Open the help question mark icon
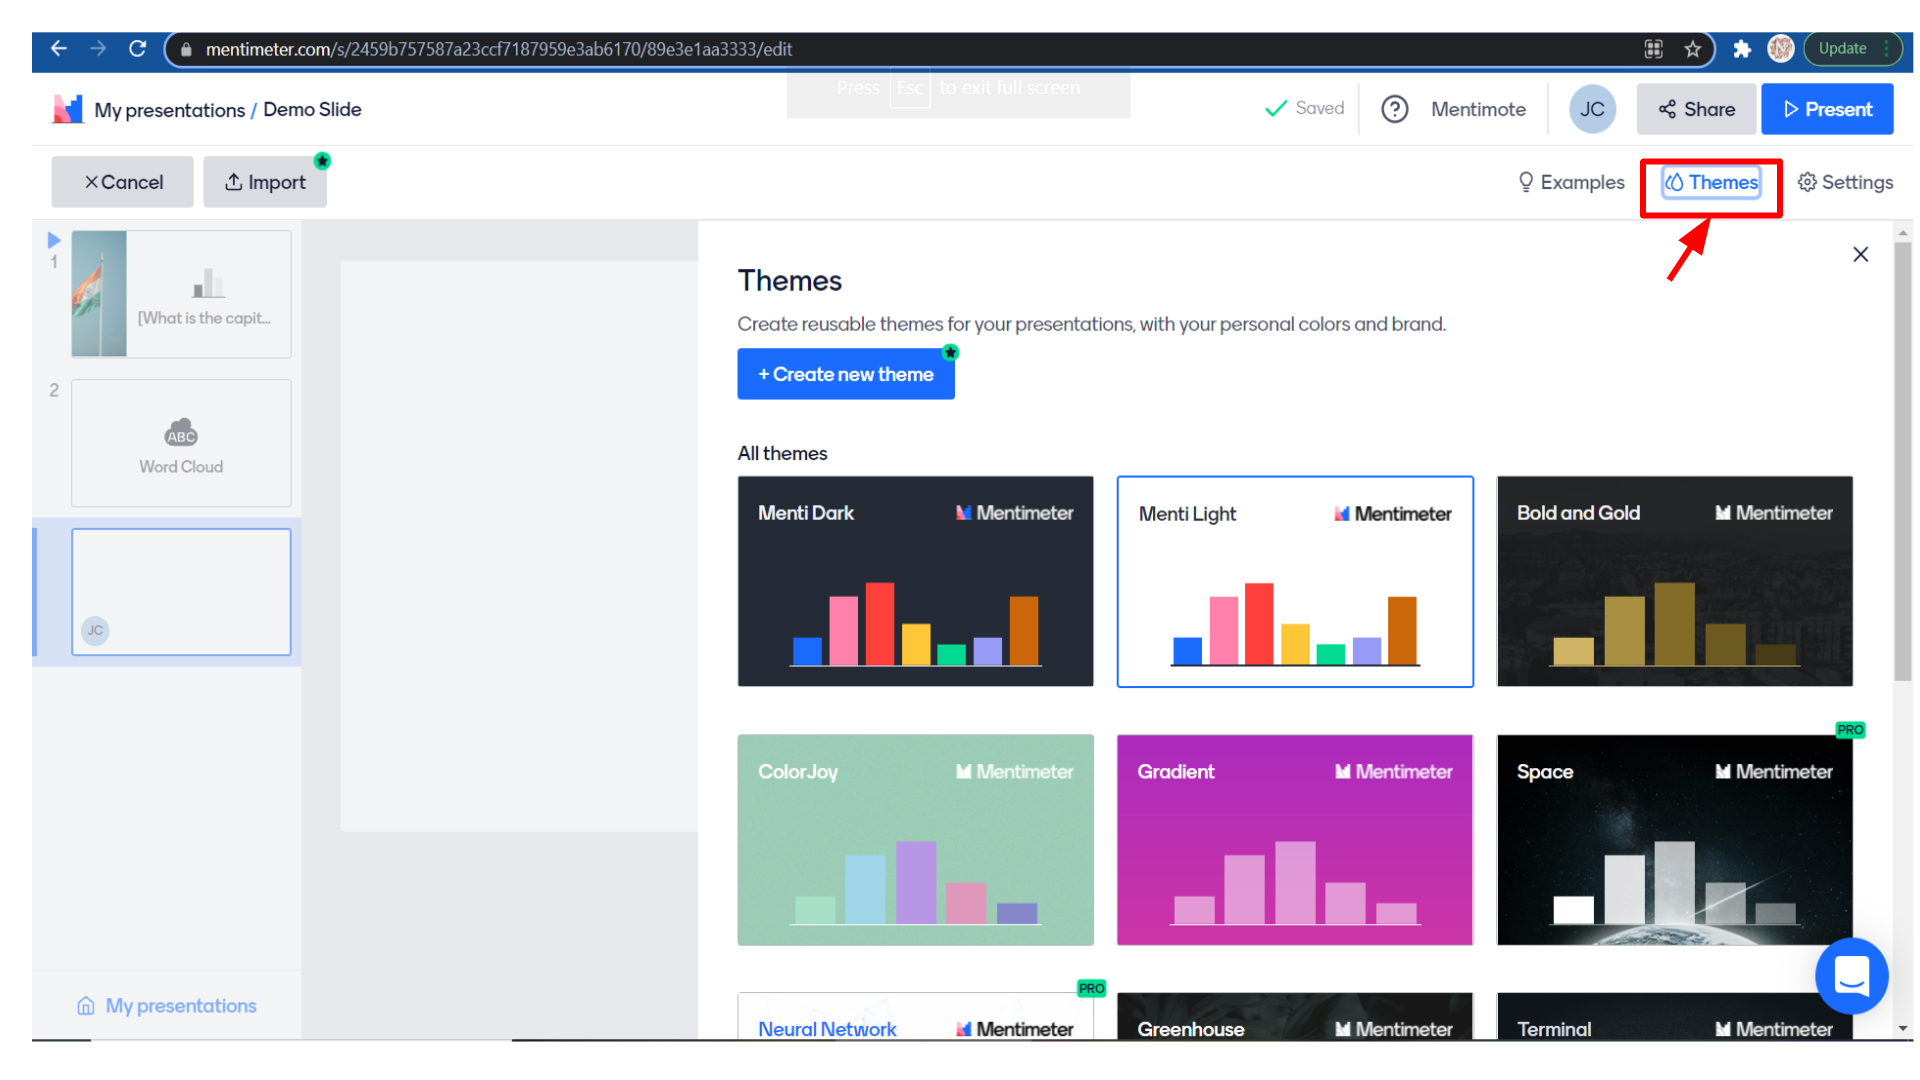 pos(1394,109)
